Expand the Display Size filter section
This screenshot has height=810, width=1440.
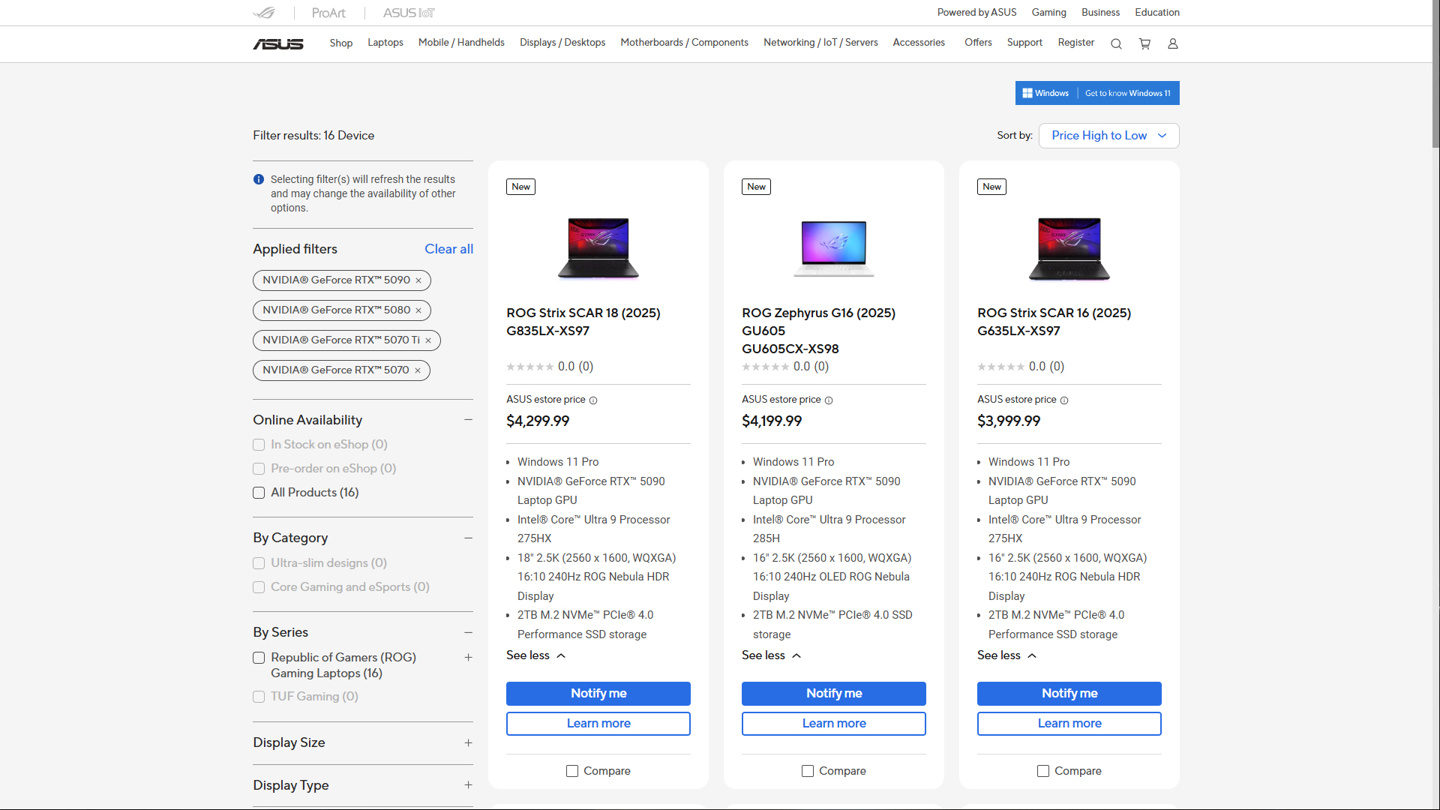(467, 743)
